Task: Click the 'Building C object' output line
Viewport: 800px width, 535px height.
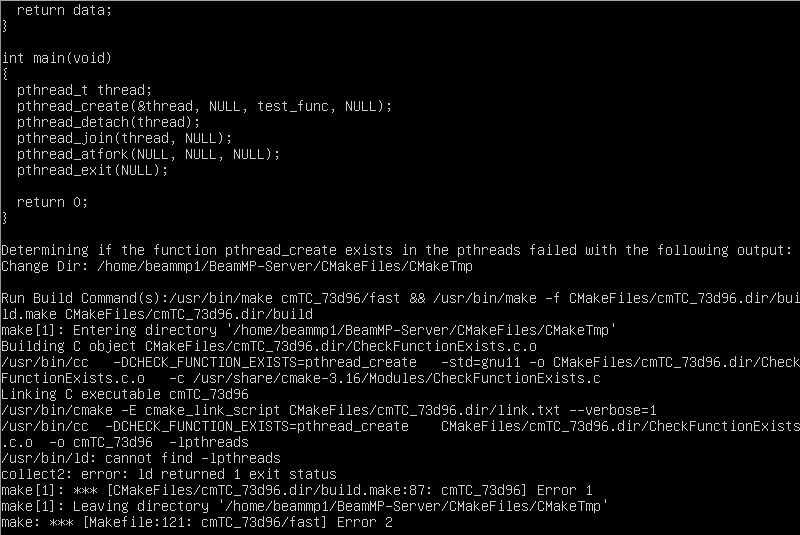Action: coord(269,346)
